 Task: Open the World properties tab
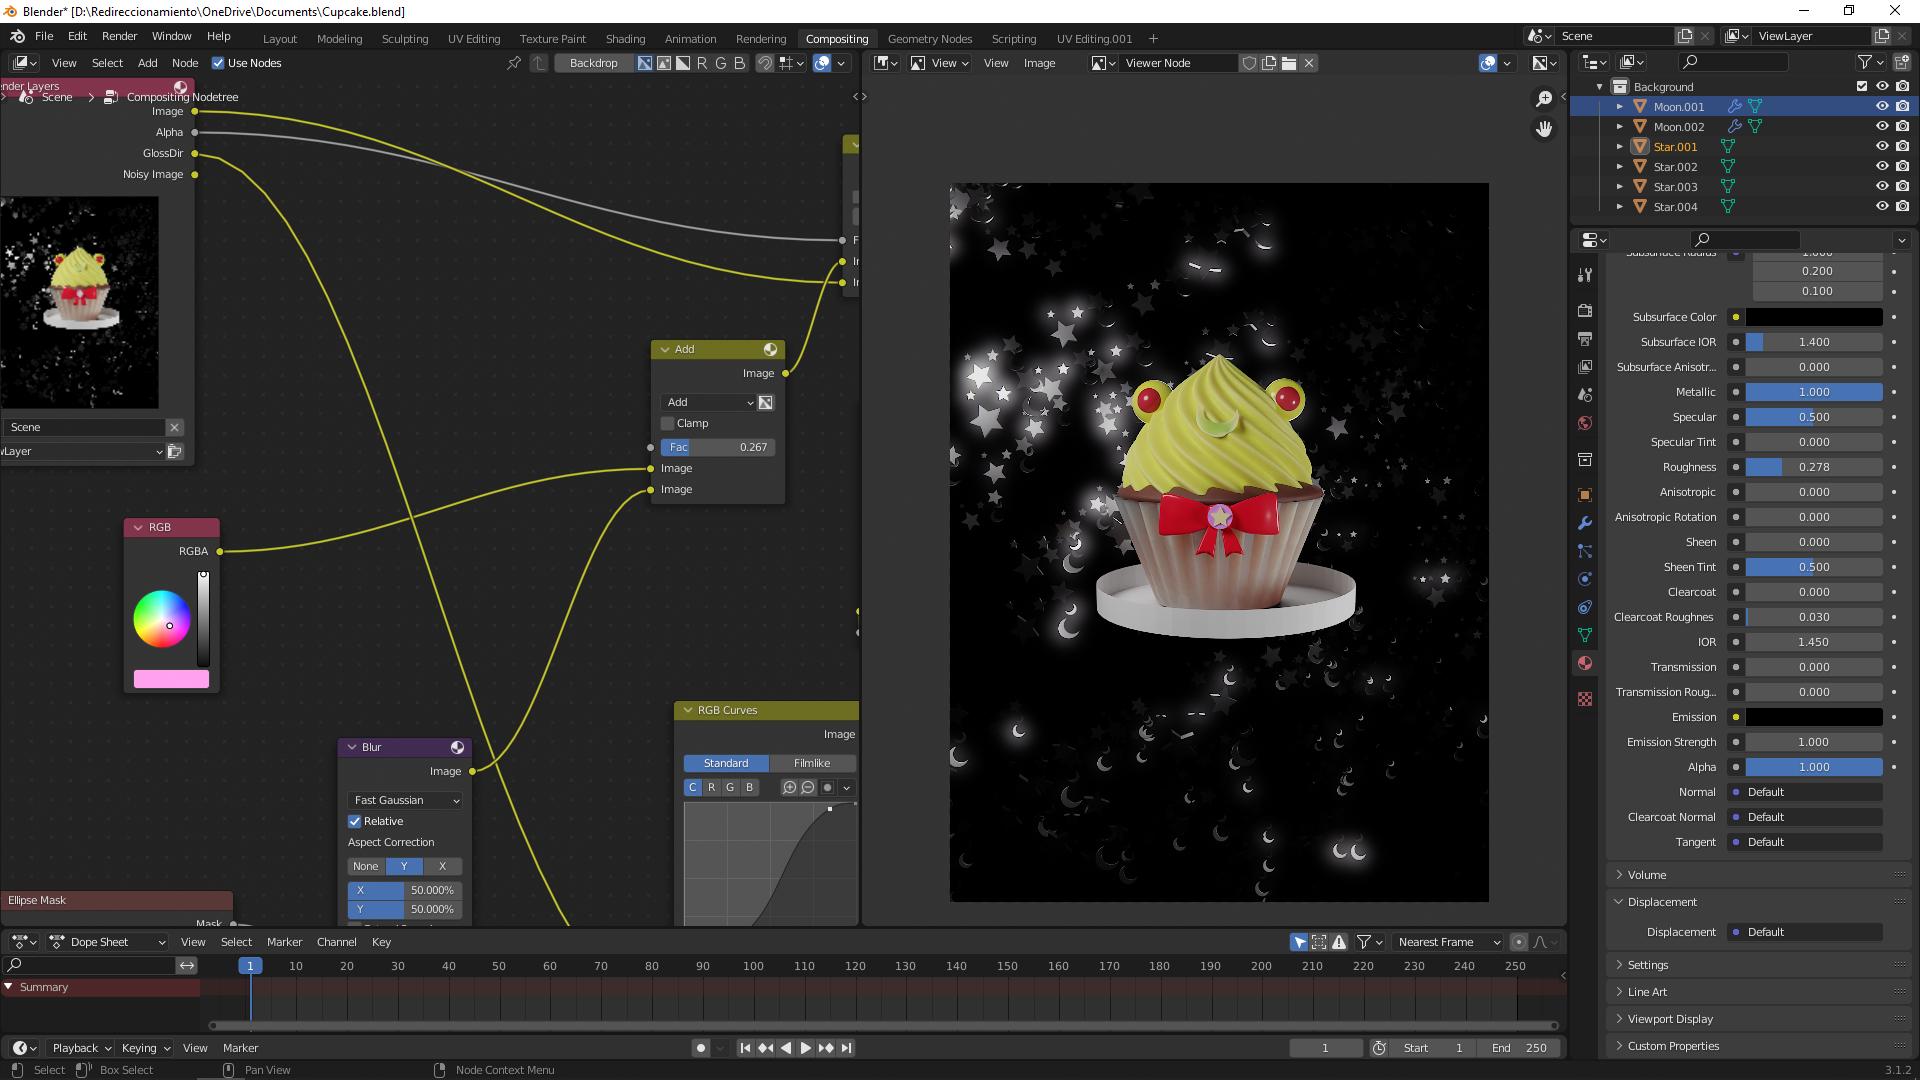[1585, 423]
